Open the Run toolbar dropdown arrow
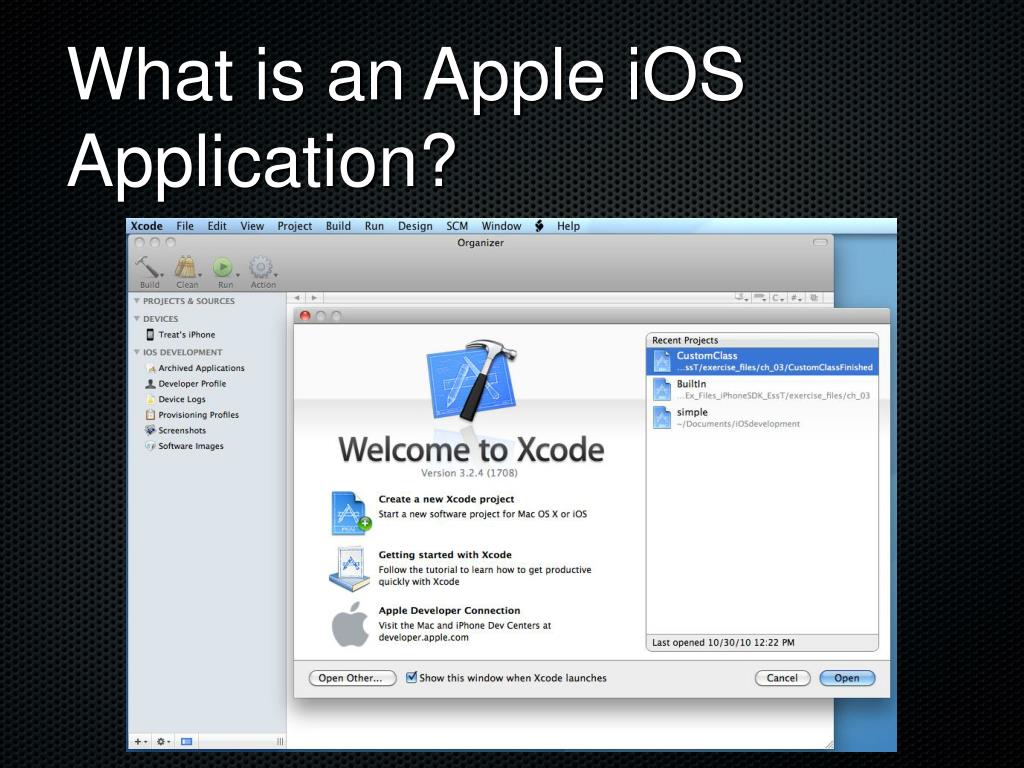The height and width of the screenshot is (768, 1024). pyautogui.click(x=238, y=274)
